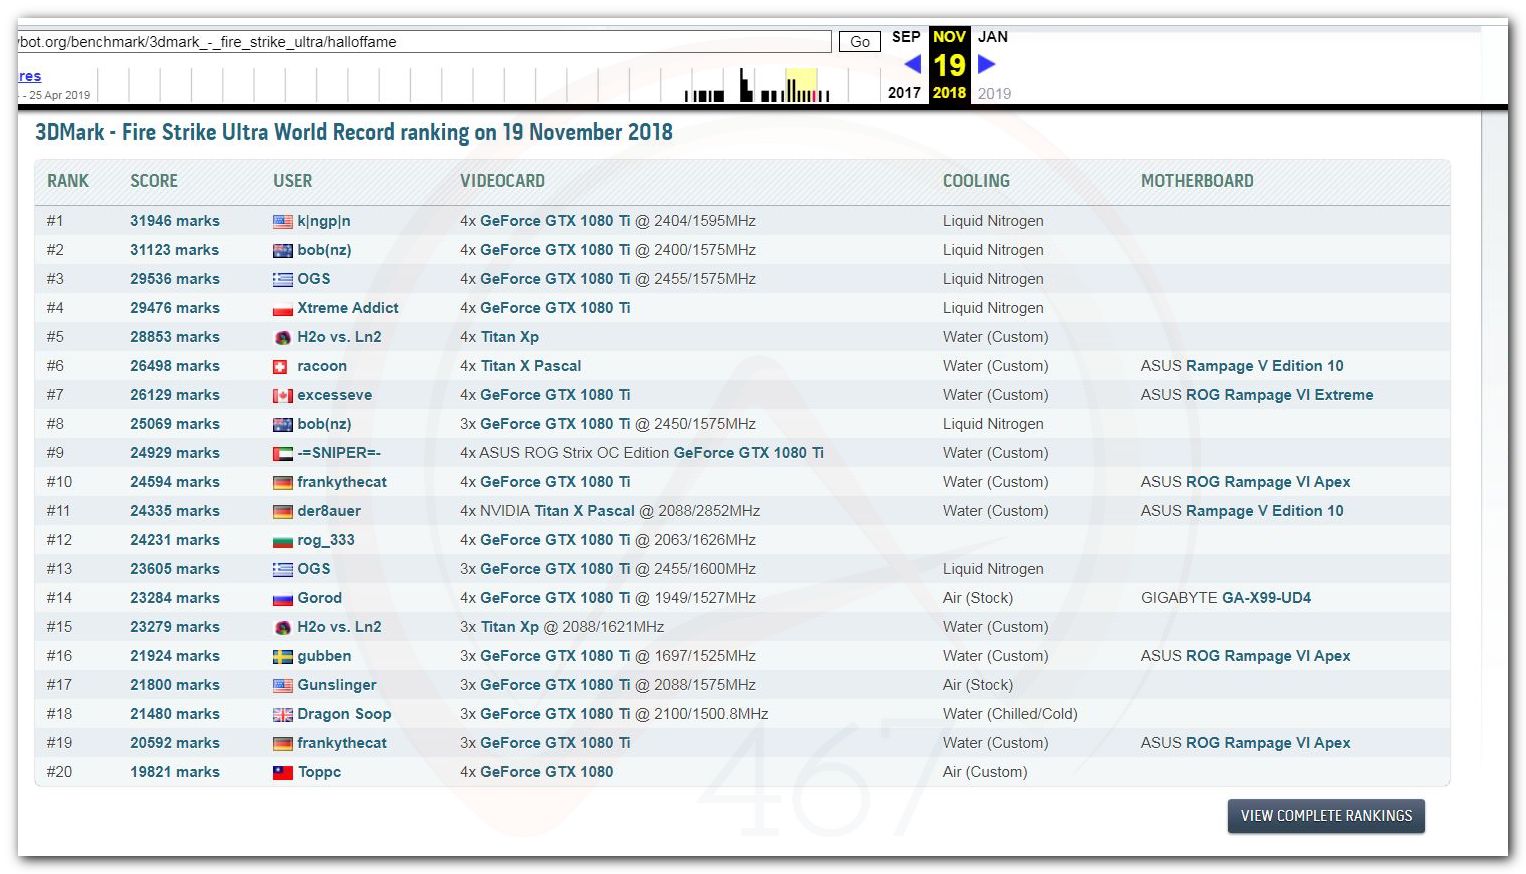Open the View Complete Rankings button
The width and height of the screenshot is (1526, 874).
[1326, 816]
